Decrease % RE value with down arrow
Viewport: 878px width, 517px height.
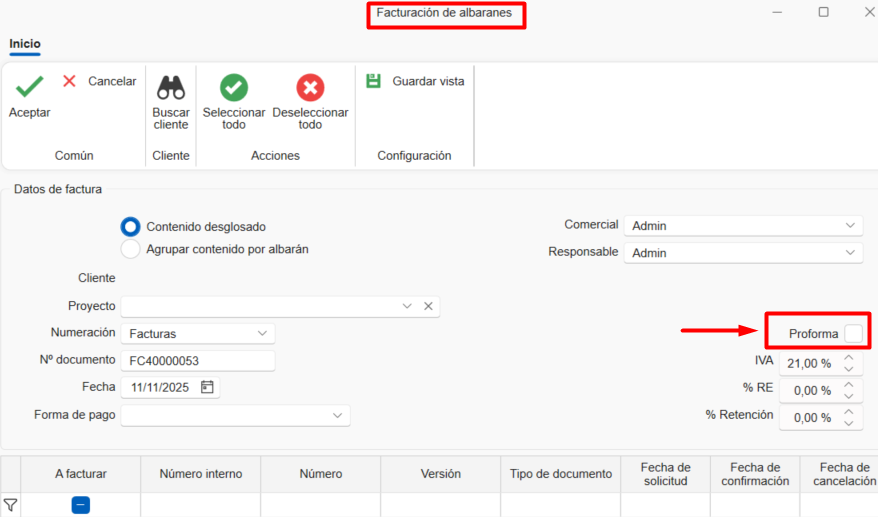849,396
